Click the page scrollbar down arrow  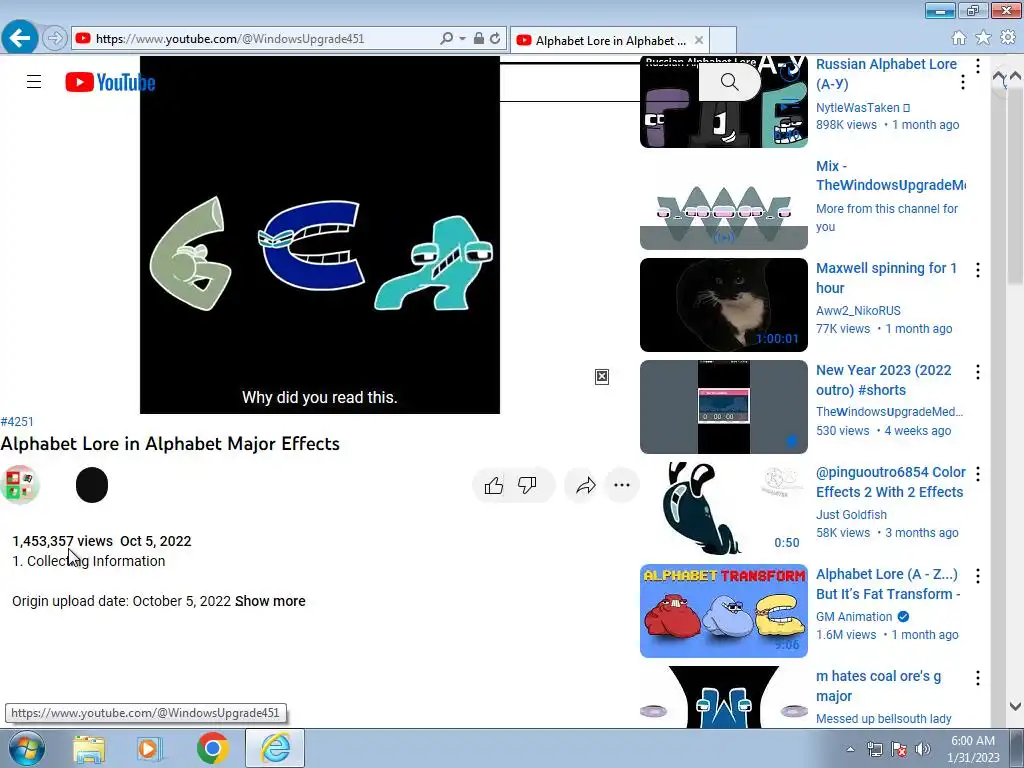(x=1015, y=706)
